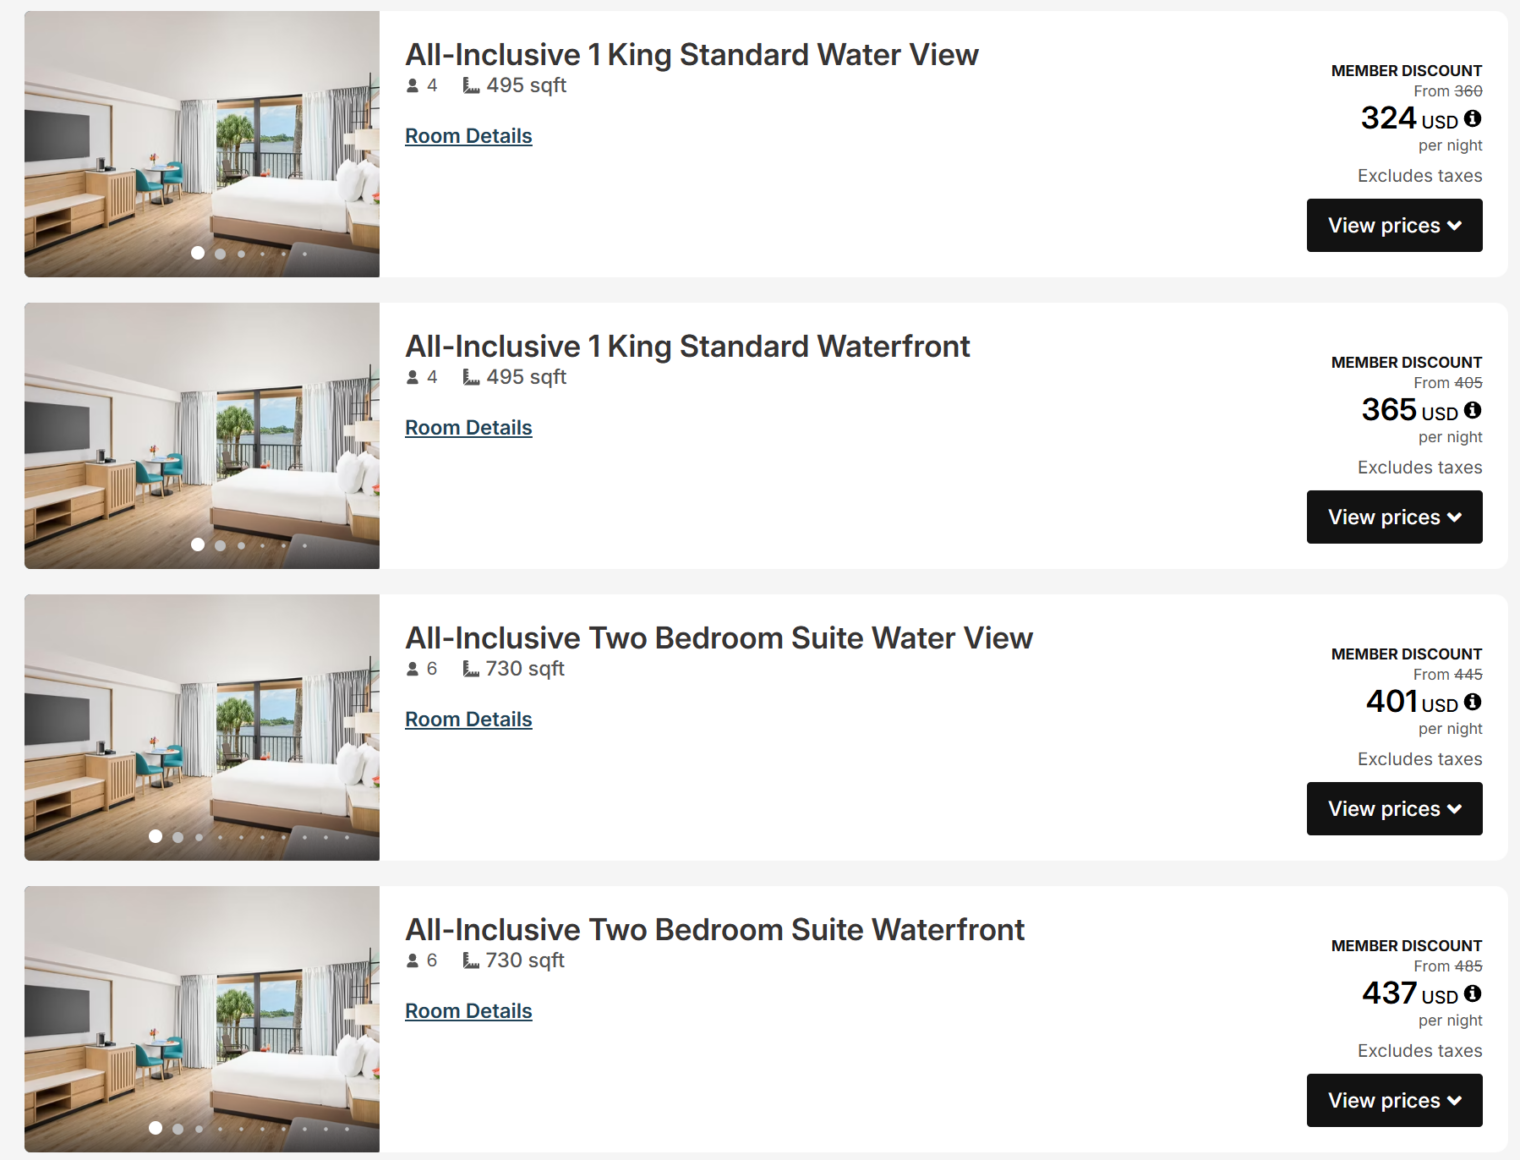Open Room Details for Two Bedroom Suite Water View
1520x1160 pixels.
[468, 720]
